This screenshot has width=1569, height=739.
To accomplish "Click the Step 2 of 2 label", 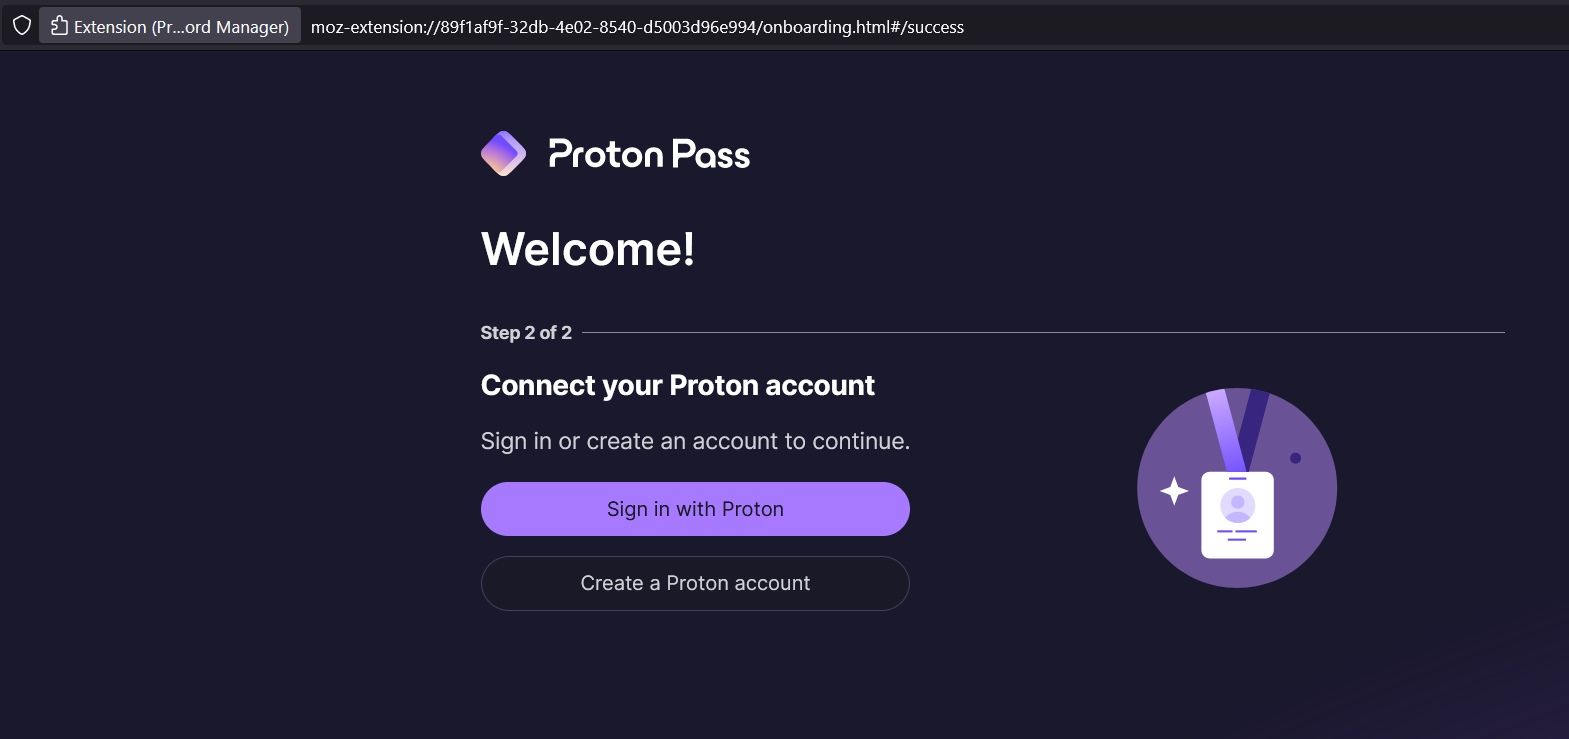I will click(526, 332).
